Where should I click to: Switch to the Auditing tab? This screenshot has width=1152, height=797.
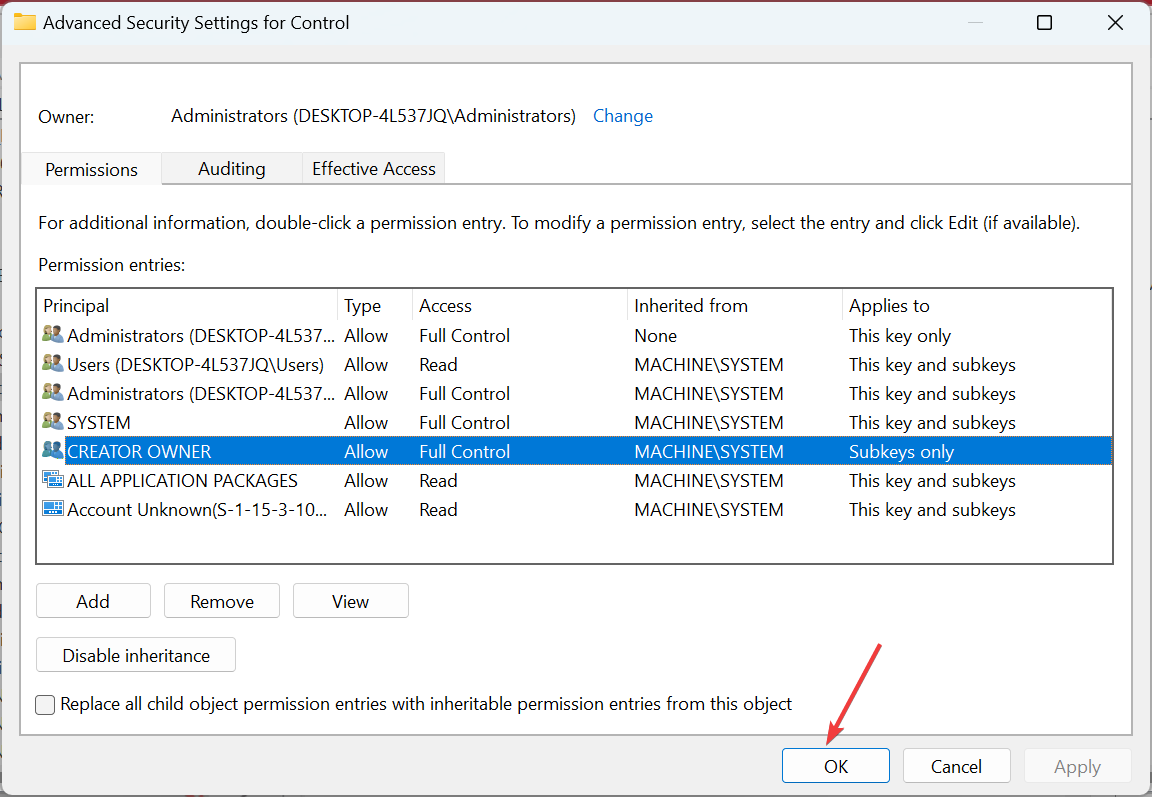(231, 169)
